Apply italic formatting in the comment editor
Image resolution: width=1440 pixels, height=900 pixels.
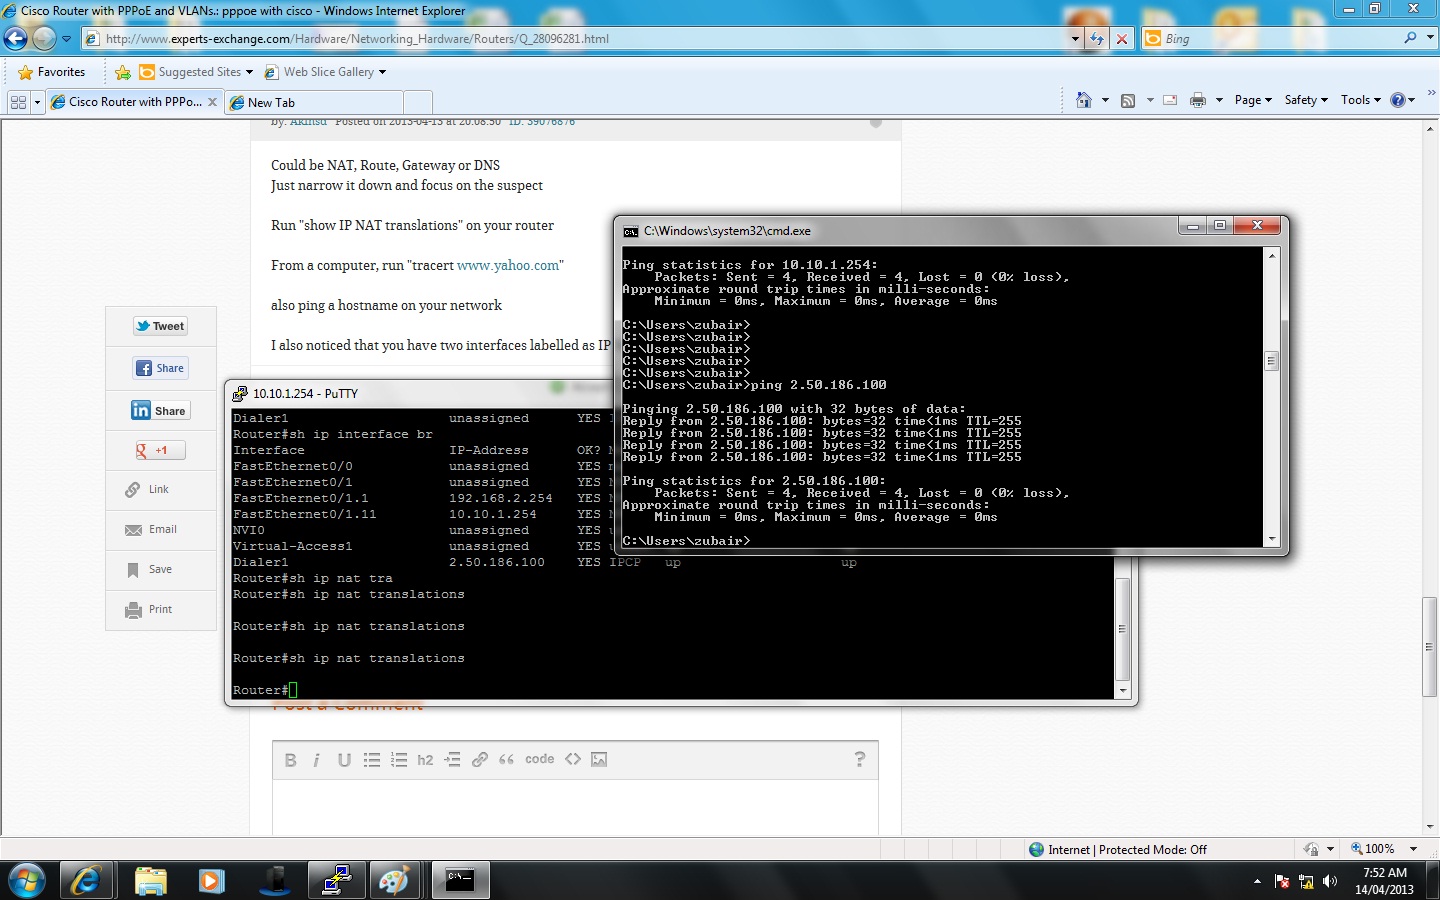click(x=316, y=760)
